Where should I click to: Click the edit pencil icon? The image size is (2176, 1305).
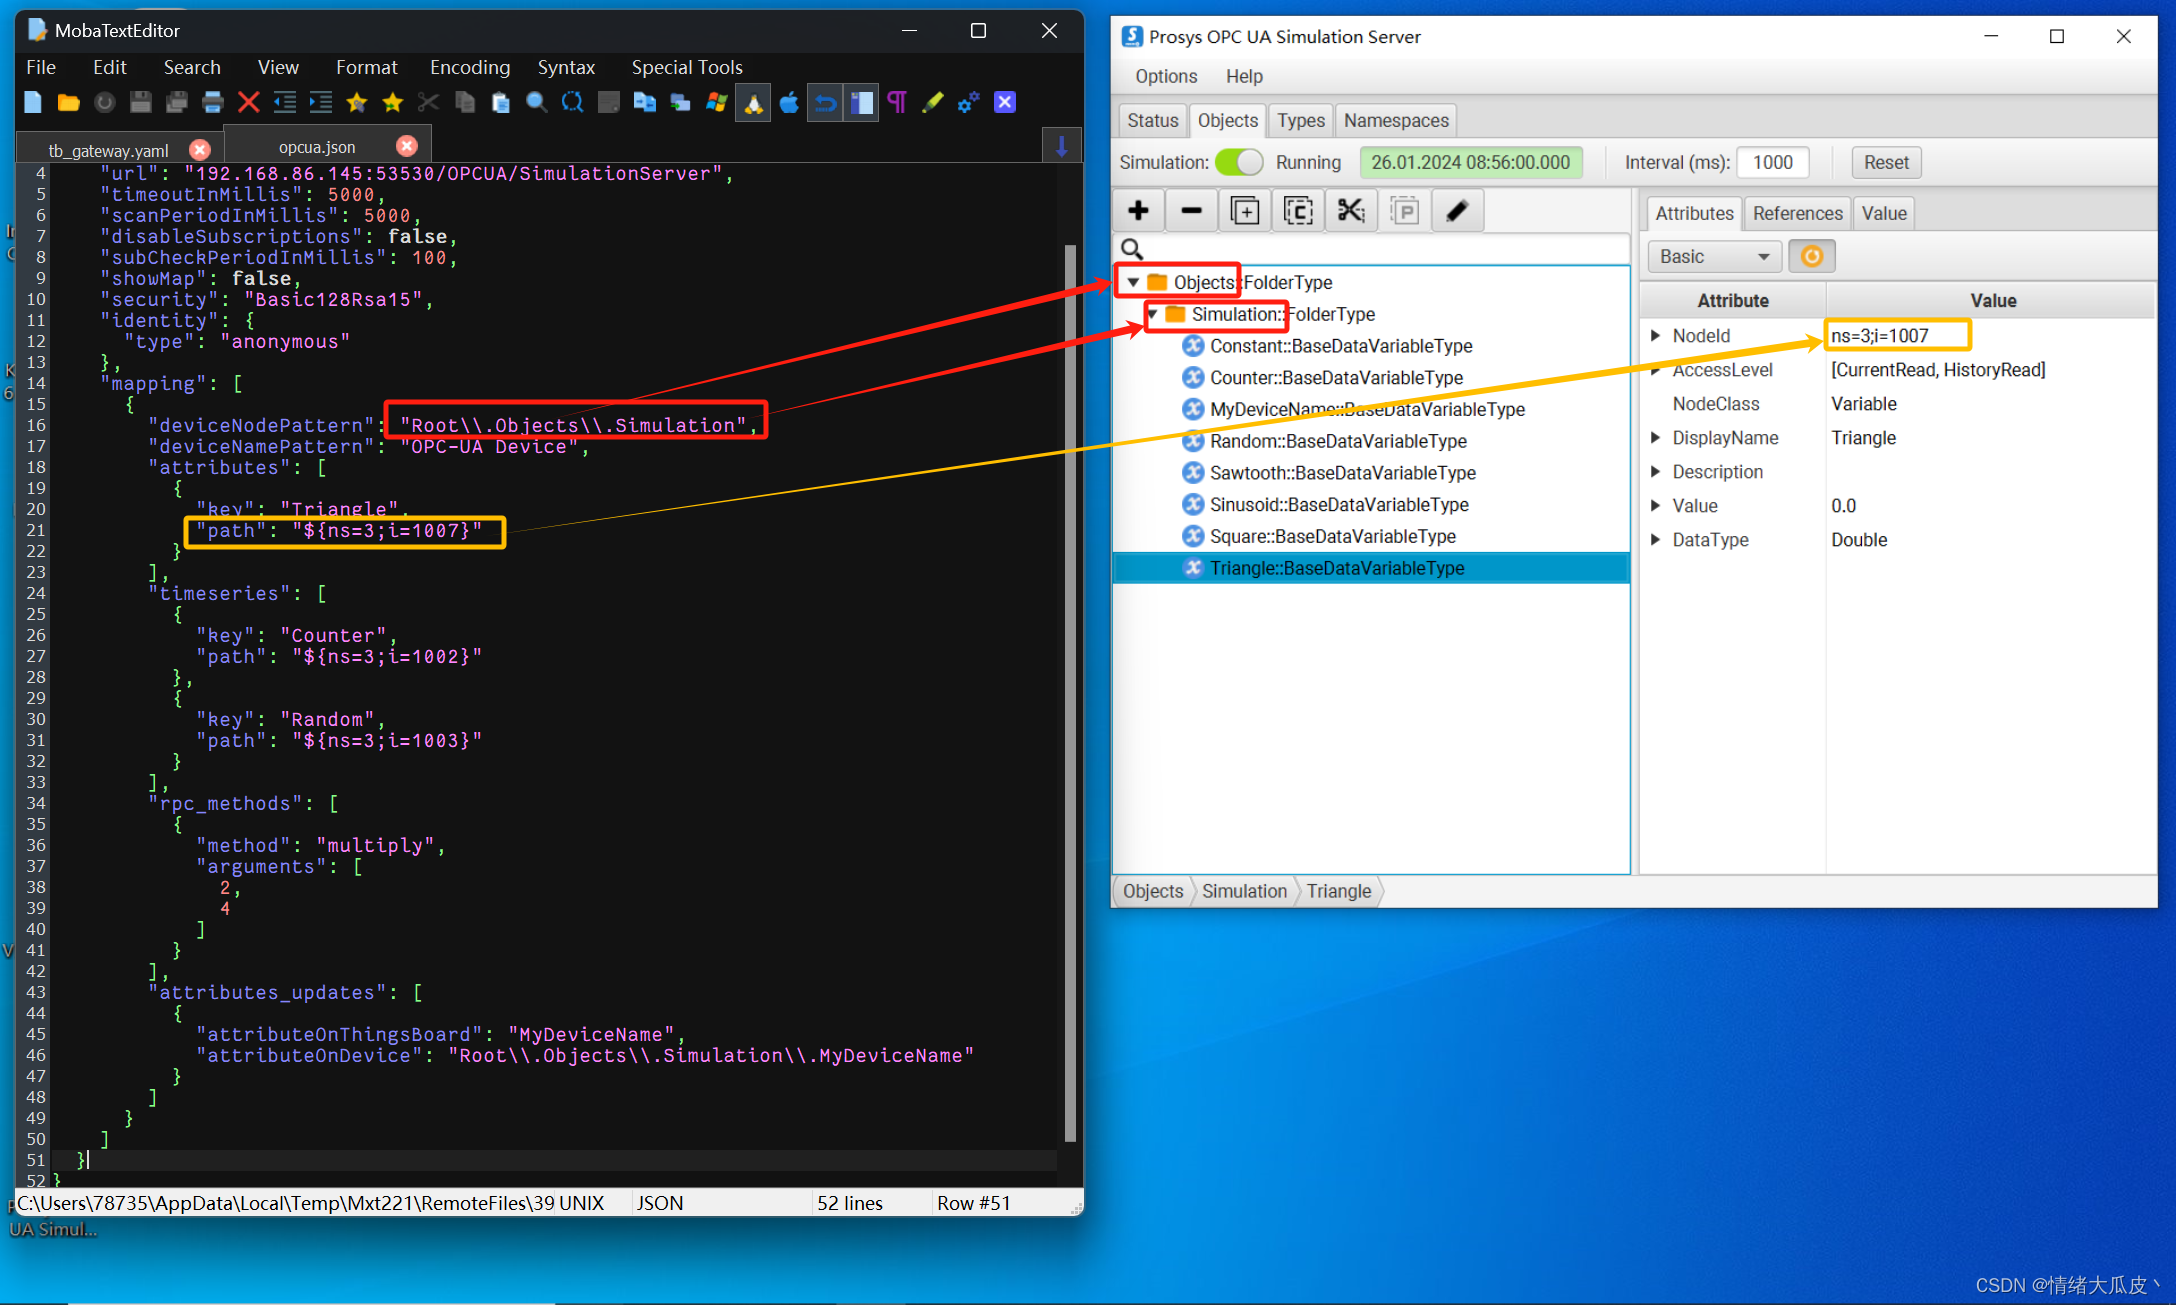coord(1457,211)
